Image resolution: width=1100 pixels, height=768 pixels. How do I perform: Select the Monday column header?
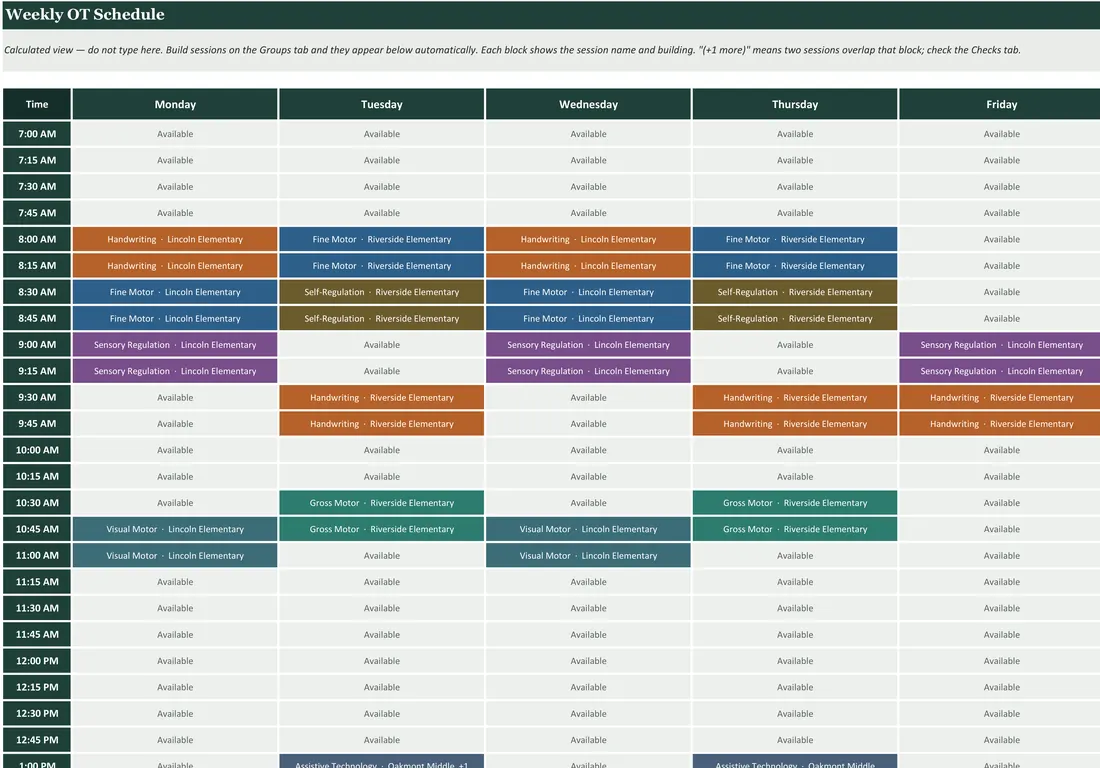(x=175, y=104)
